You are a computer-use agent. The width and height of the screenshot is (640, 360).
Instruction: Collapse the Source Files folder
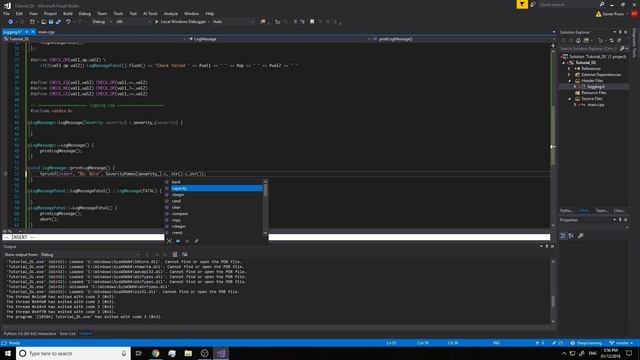pos(569,99)
